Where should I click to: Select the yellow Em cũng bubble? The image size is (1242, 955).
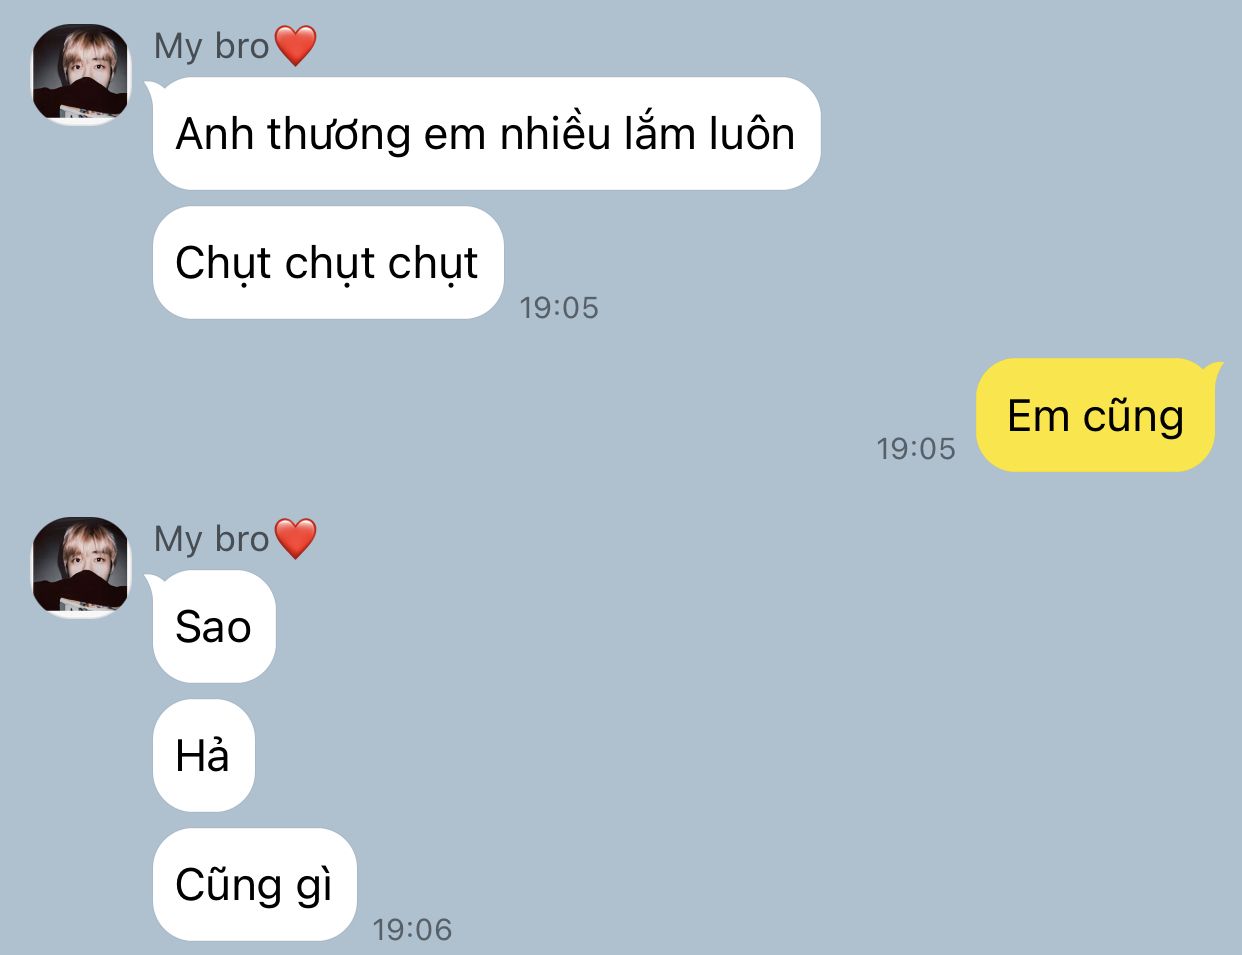(x=1095, y=415)
